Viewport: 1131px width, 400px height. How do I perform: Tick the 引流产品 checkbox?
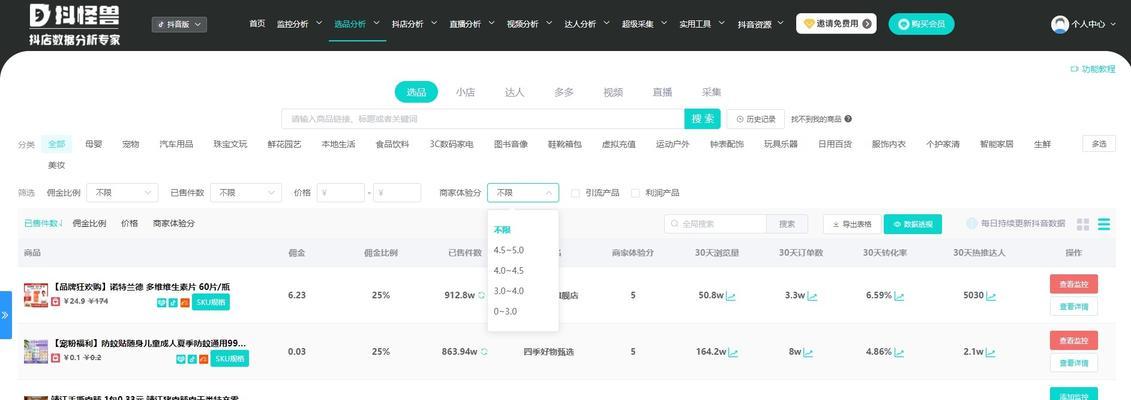[x=575, y=193]
